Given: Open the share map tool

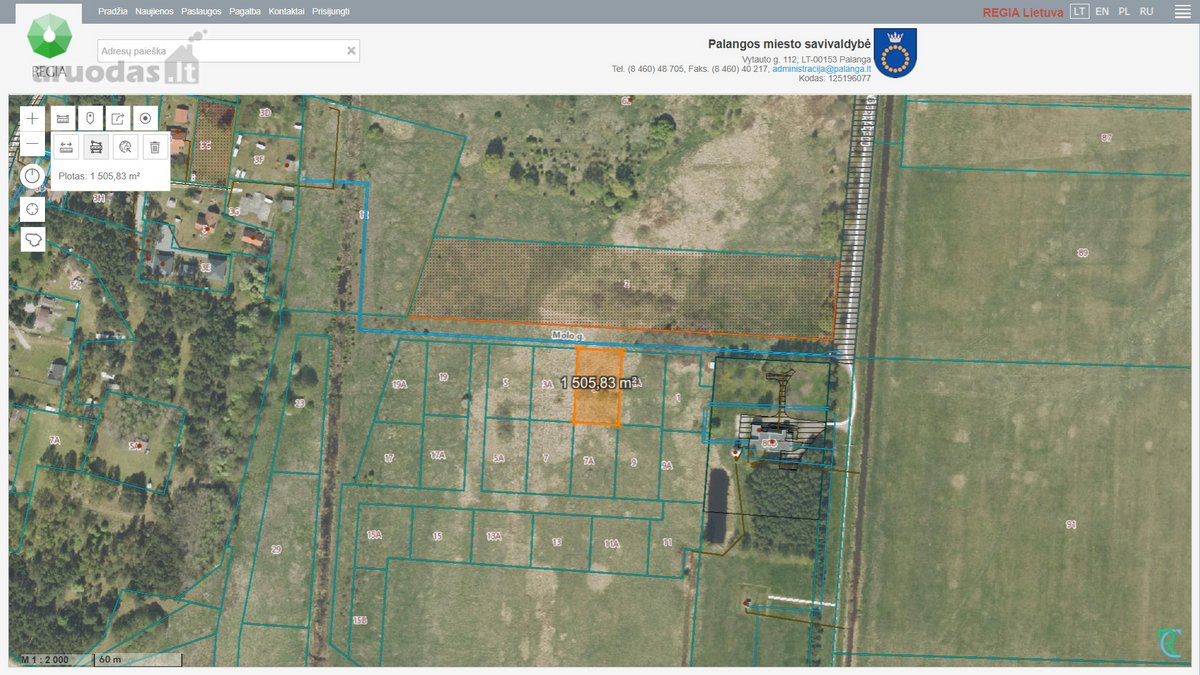Looking at the screenshot, I should pyautogui.click(x=118, y=118).
